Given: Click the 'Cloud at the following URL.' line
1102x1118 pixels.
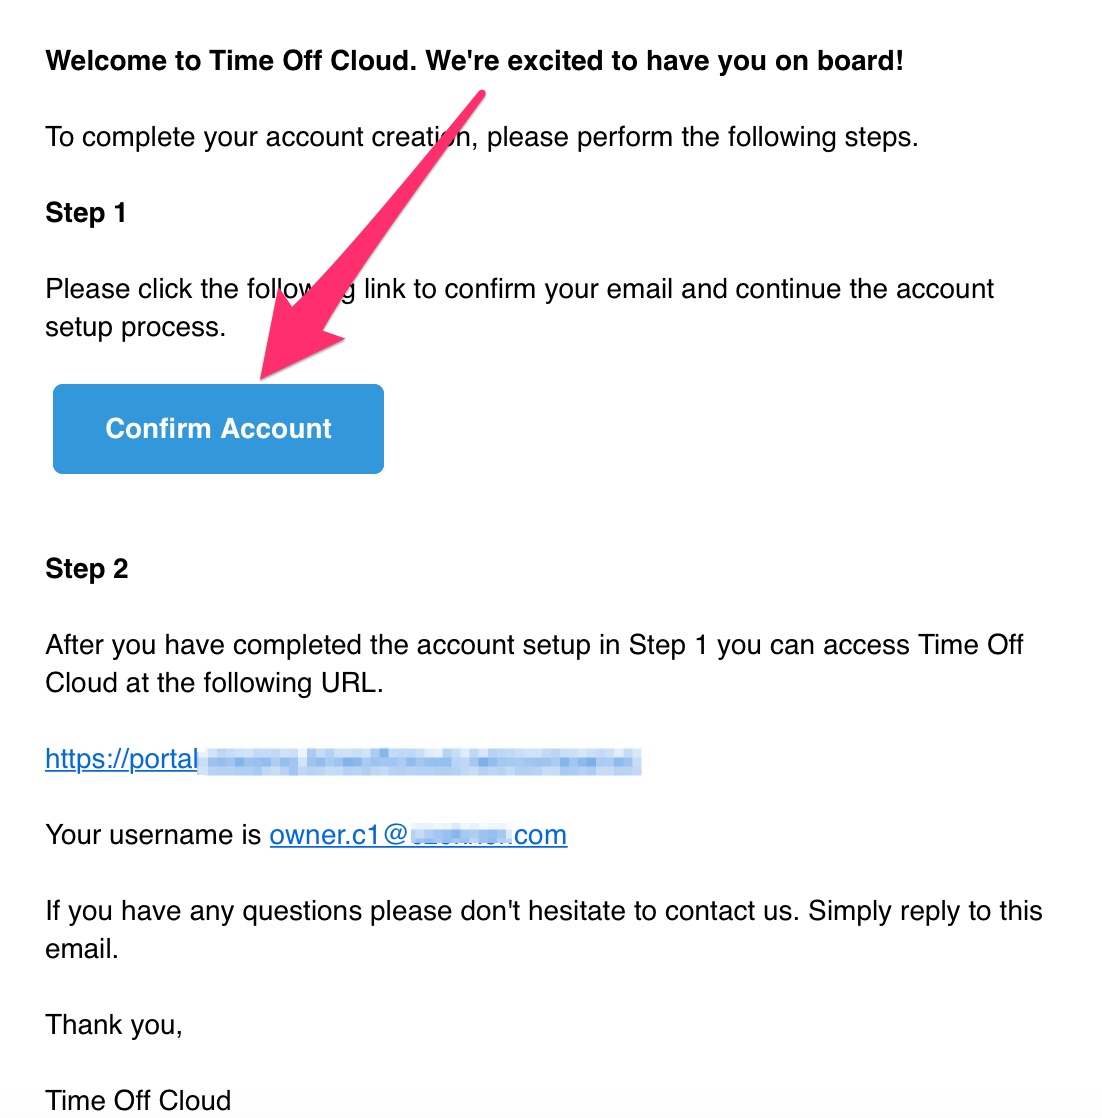Looking at the screenshot, I should coord(214,683).
